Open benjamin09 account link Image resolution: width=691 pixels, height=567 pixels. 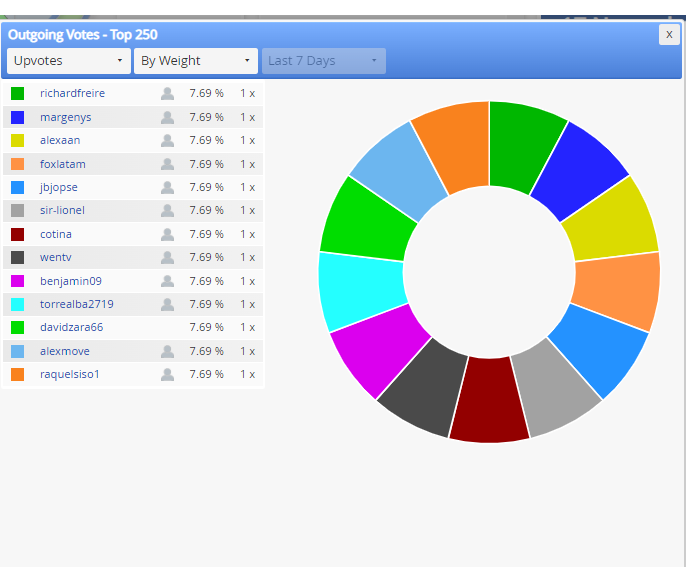point(71,281)
